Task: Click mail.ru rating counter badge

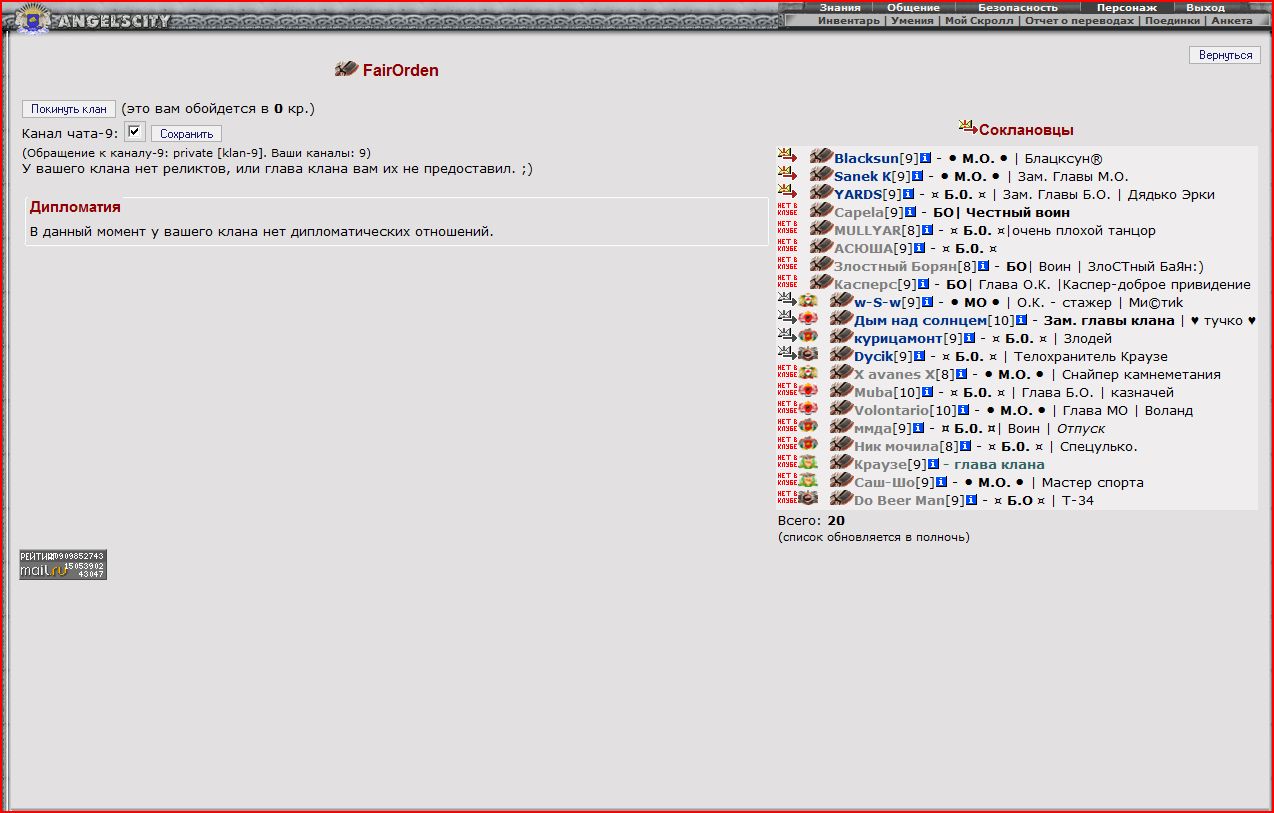Action: (63, 564)
